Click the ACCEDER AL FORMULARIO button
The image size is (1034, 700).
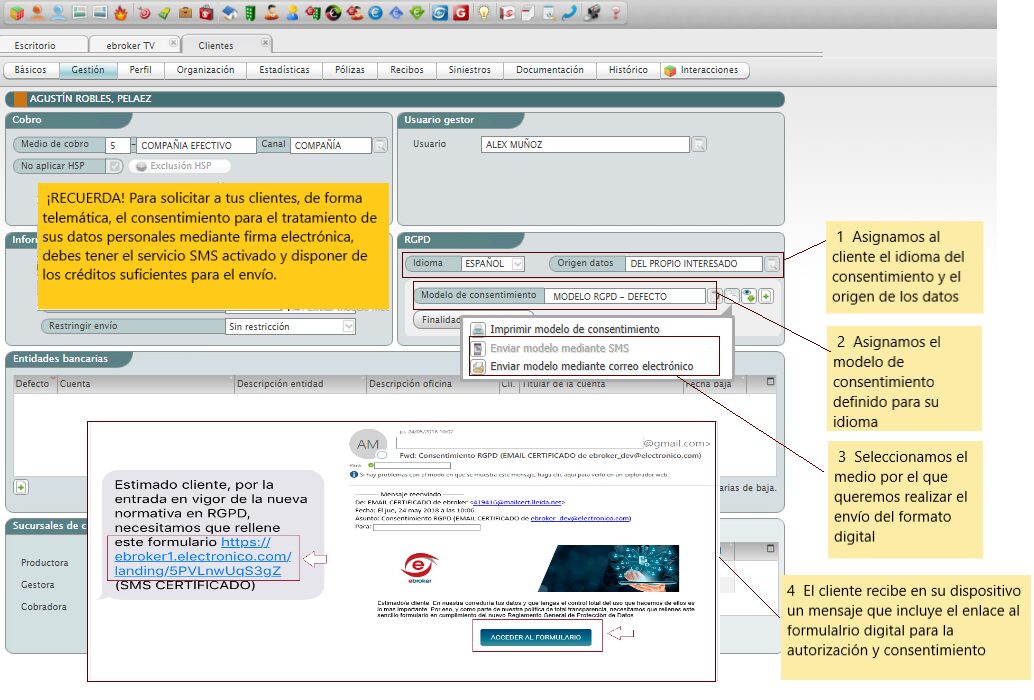point(535,637)
